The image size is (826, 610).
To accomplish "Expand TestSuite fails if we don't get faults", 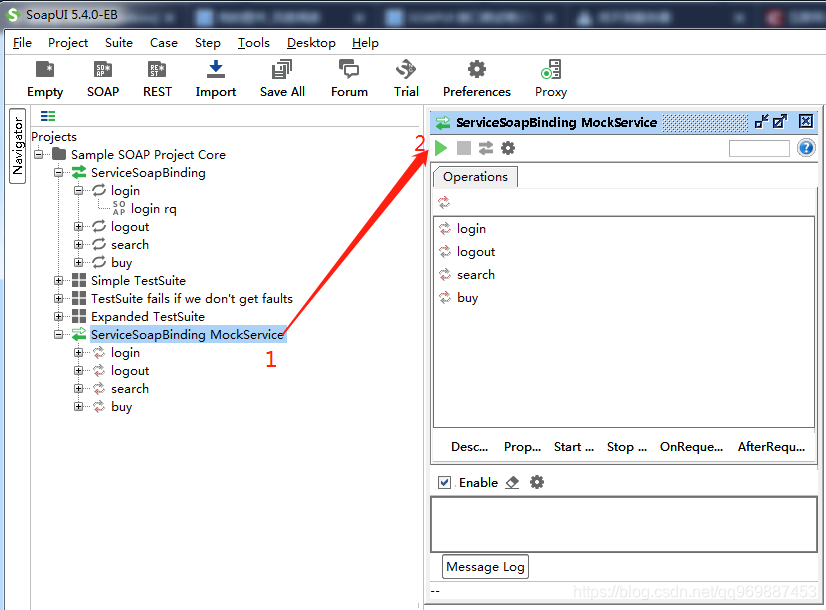I will tap(58, 298).
